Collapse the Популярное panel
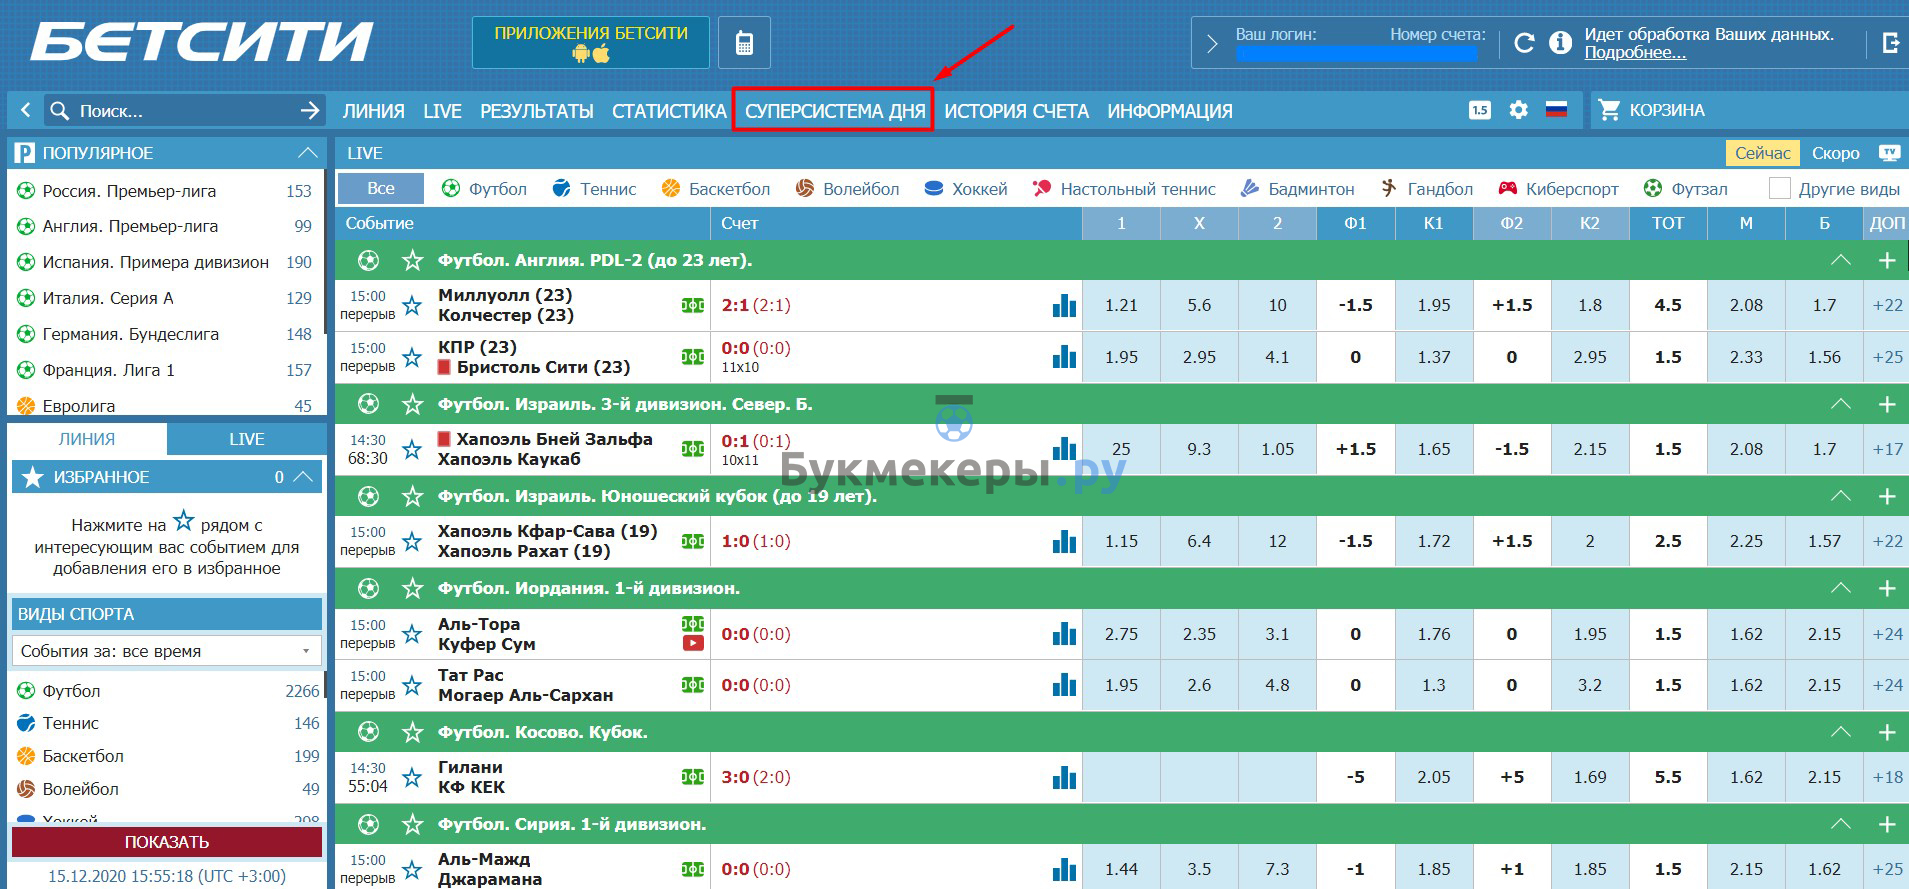The width and height of the screenshot is (1909, 889). (x=307, y=153)
